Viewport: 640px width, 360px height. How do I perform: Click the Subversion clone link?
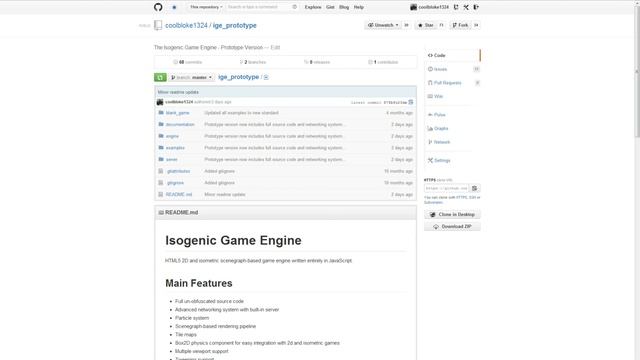pyautogui.click(x=433, y=202)
